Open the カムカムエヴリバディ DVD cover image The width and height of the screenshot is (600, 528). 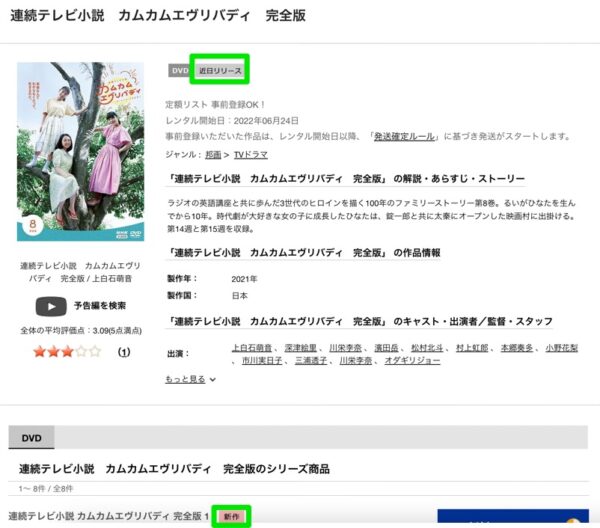(x=80, y=152)
